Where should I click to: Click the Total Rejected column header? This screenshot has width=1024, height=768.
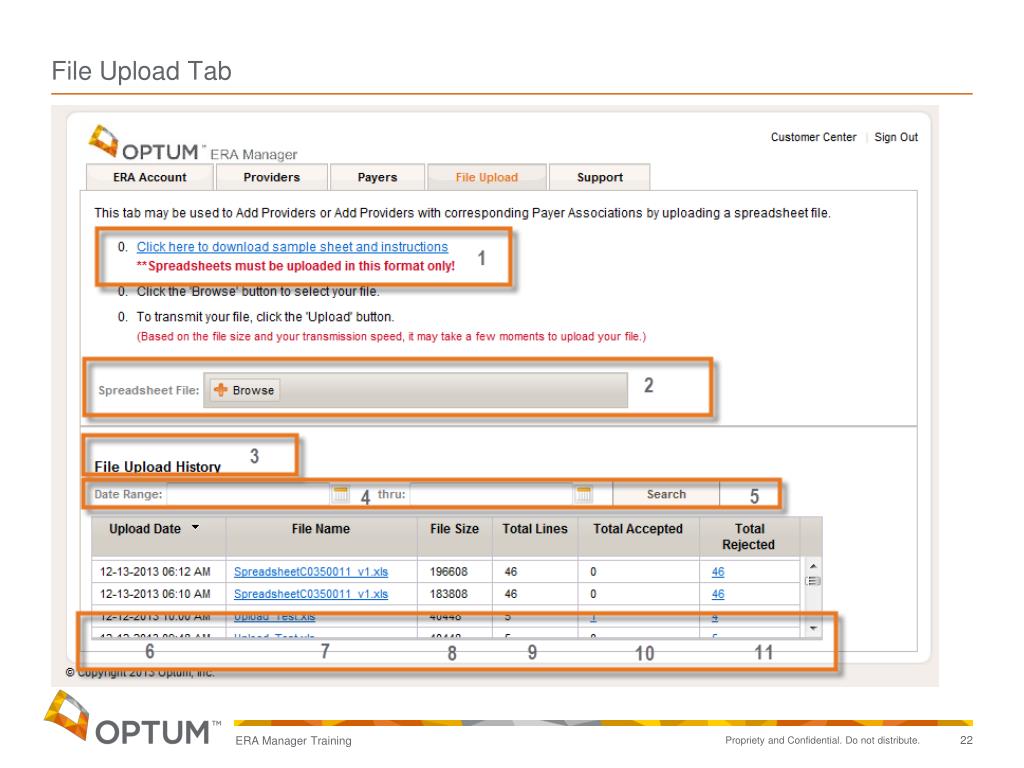coord(749,536)
